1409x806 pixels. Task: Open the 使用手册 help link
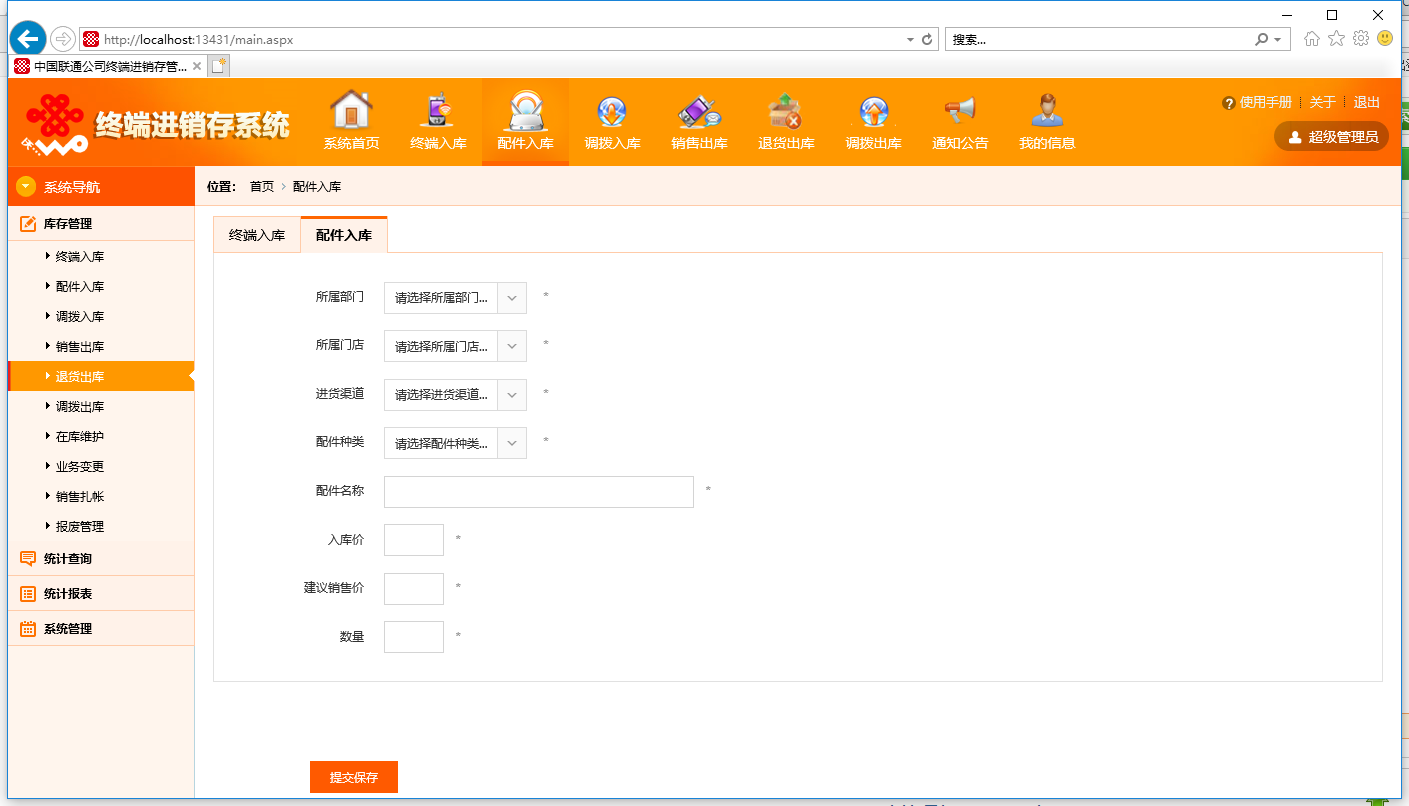coord(1257,102)
